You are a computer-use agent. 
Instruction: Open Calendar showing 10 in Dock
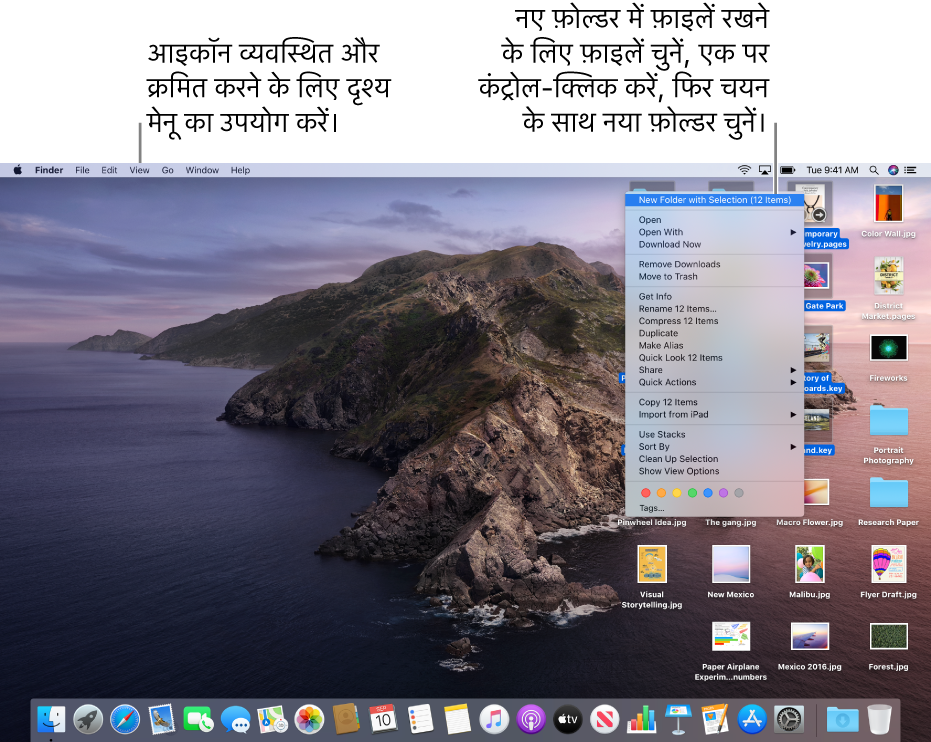(x=383, y=719)
